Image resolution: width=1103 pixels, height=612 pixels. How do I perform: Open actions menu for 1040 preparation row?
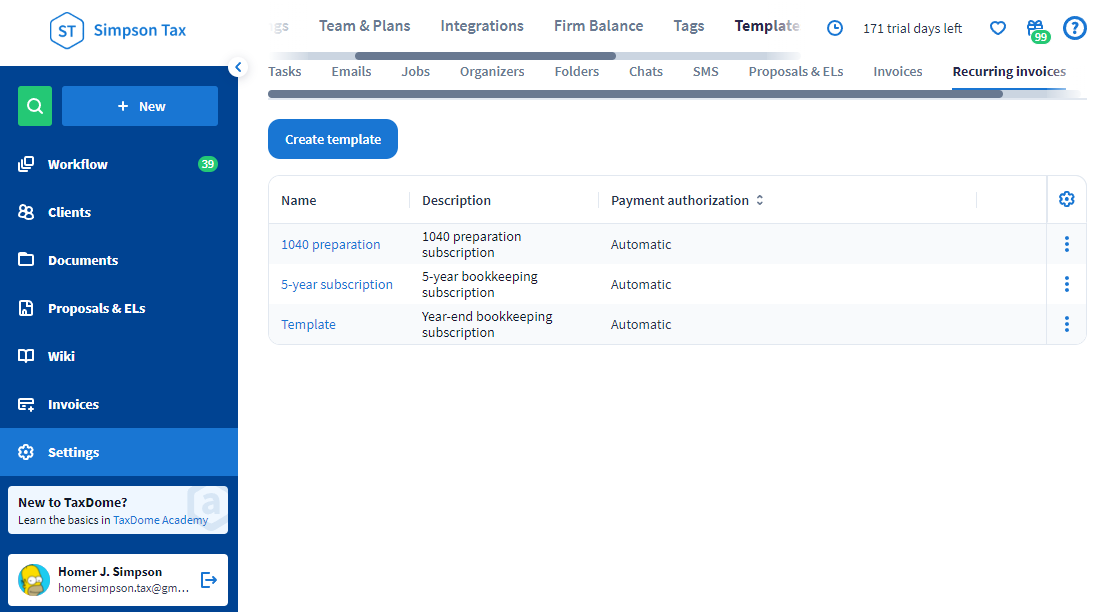click(1066, 243)
